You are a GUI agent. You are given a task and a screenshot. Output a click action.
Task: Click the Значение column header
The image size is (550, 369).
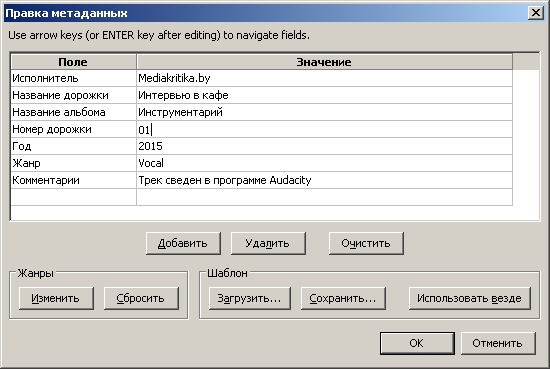point(324,62)
